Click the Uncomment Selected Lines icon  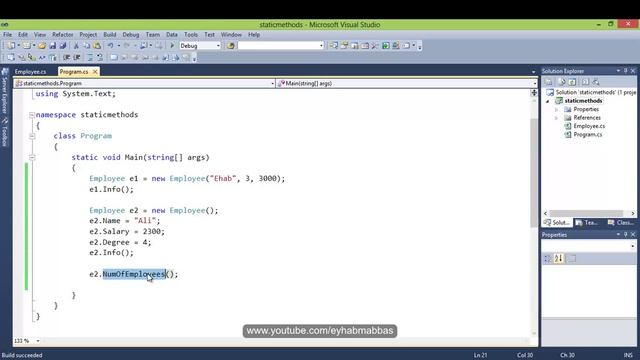point(100,58)
